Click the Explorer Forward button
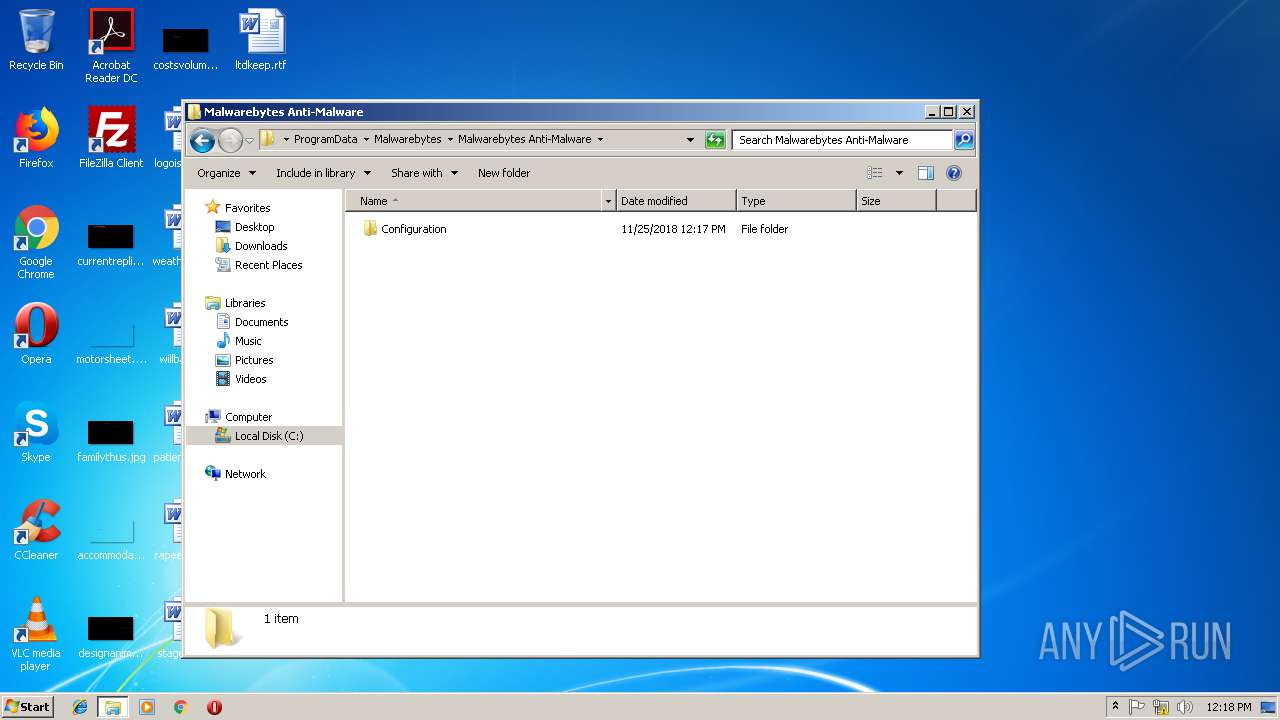Screen dimensions: 1280x720 pyautogui.click(x=230, y=140)
